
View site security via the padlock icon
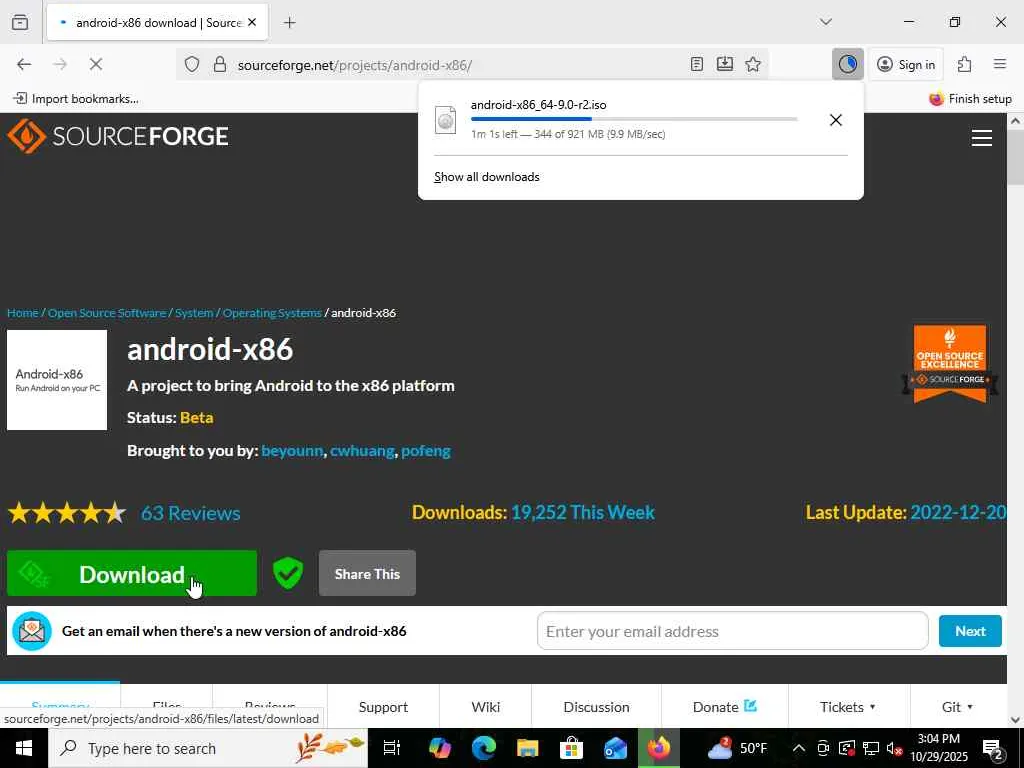pos(220,64)
